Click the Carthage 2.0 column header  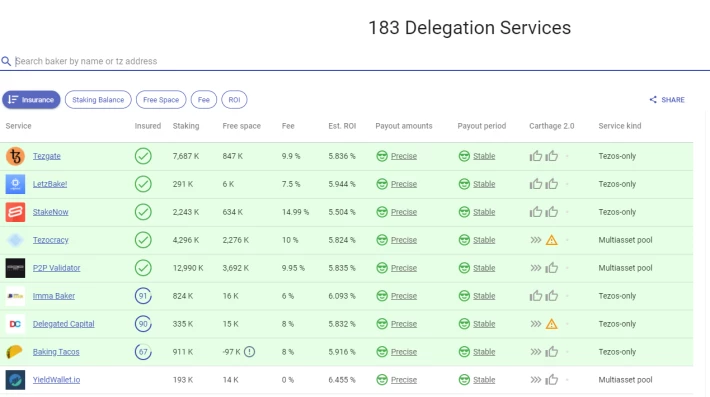pos(552,126)
